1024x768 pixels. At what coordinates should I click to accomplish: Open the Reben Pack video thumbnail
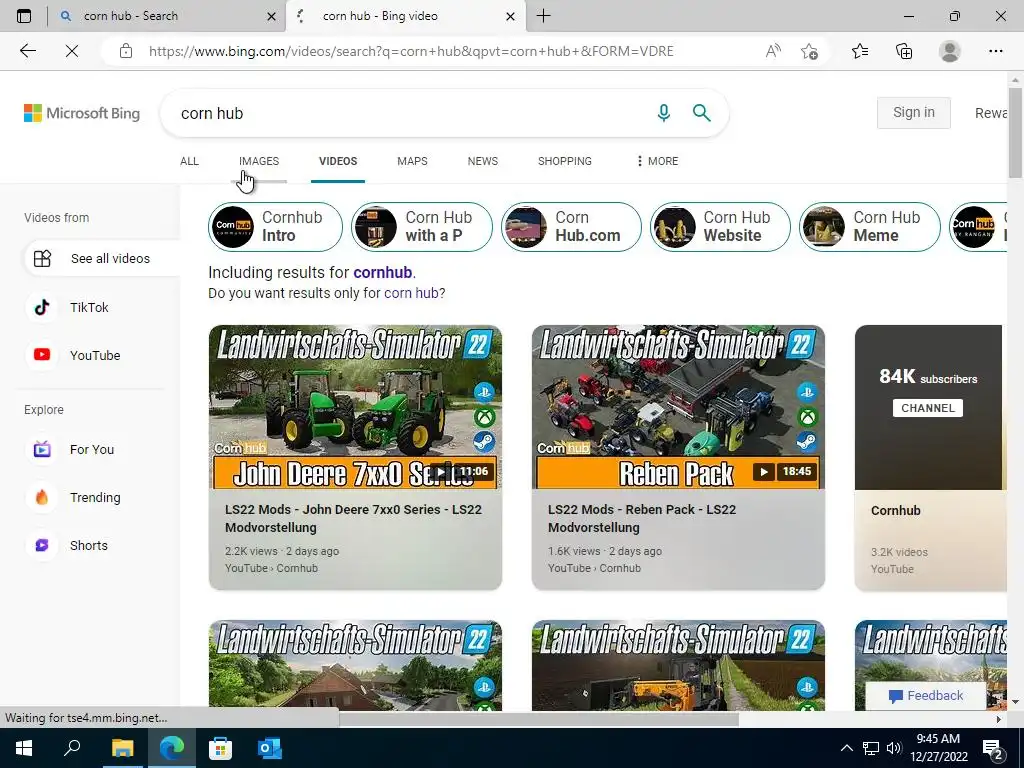[678, 407]
